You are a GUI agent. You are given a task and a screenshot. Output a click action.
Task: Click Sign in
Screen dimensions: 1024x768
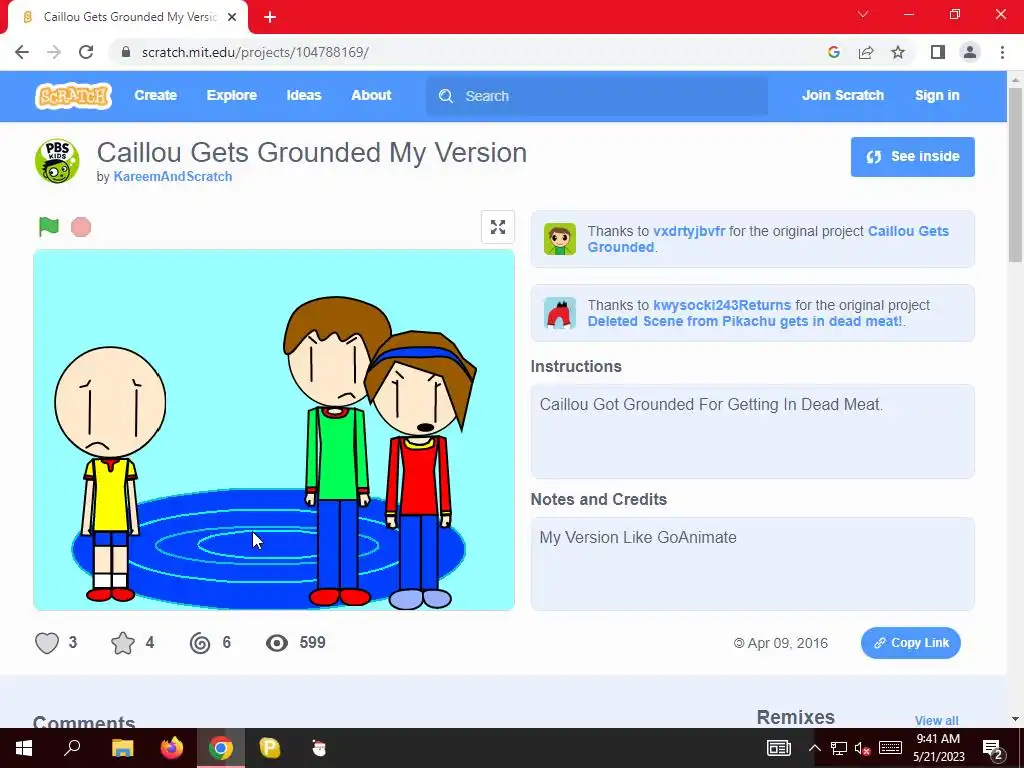(937, 95)
